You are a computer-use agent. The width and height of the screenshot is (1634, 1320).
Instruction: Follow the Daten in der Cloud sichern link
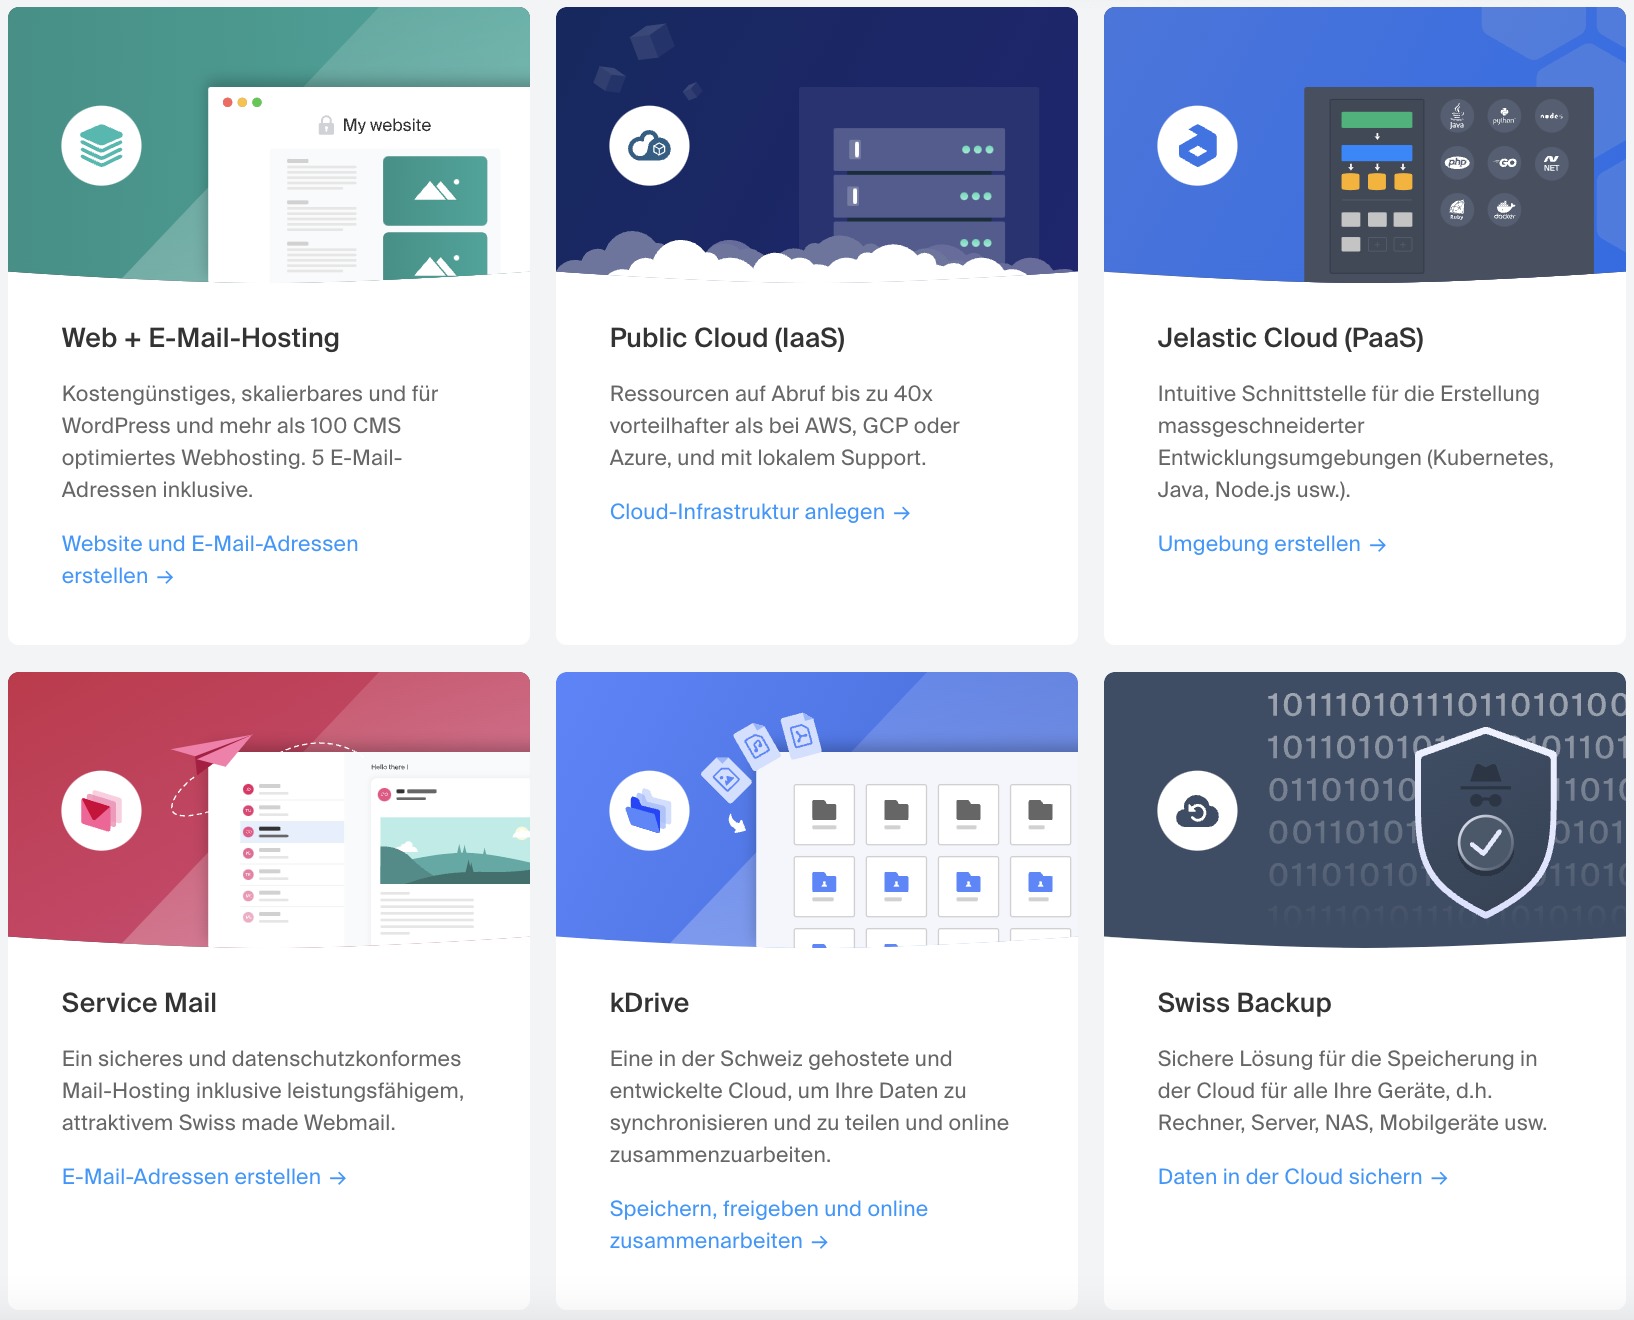1303,1177
